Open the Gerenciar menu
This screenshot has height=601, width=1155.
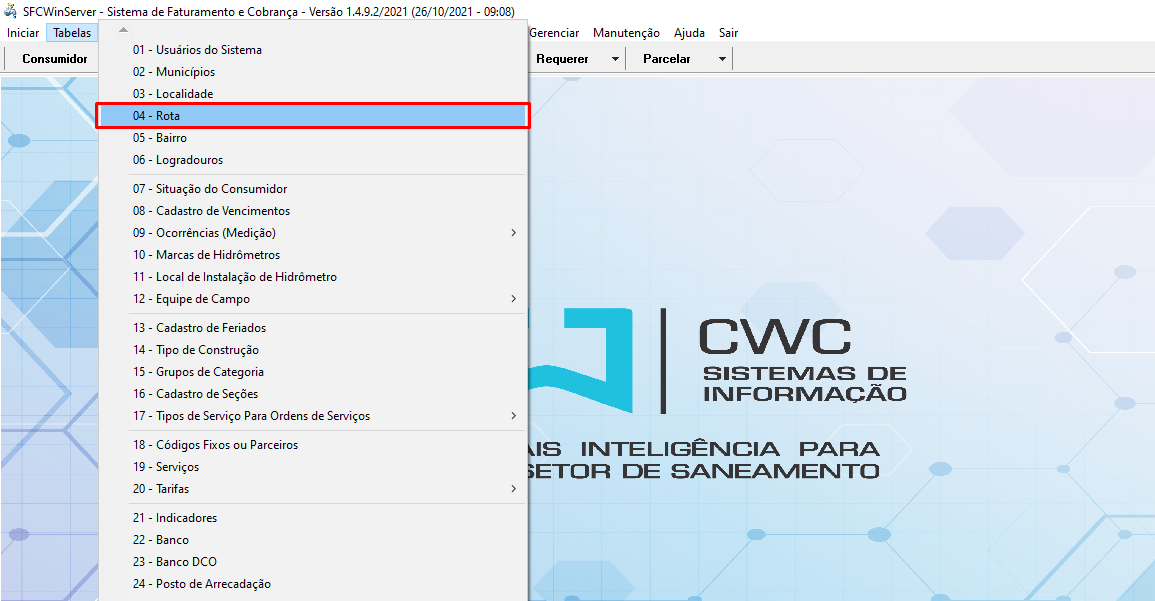tap(556, 33)
